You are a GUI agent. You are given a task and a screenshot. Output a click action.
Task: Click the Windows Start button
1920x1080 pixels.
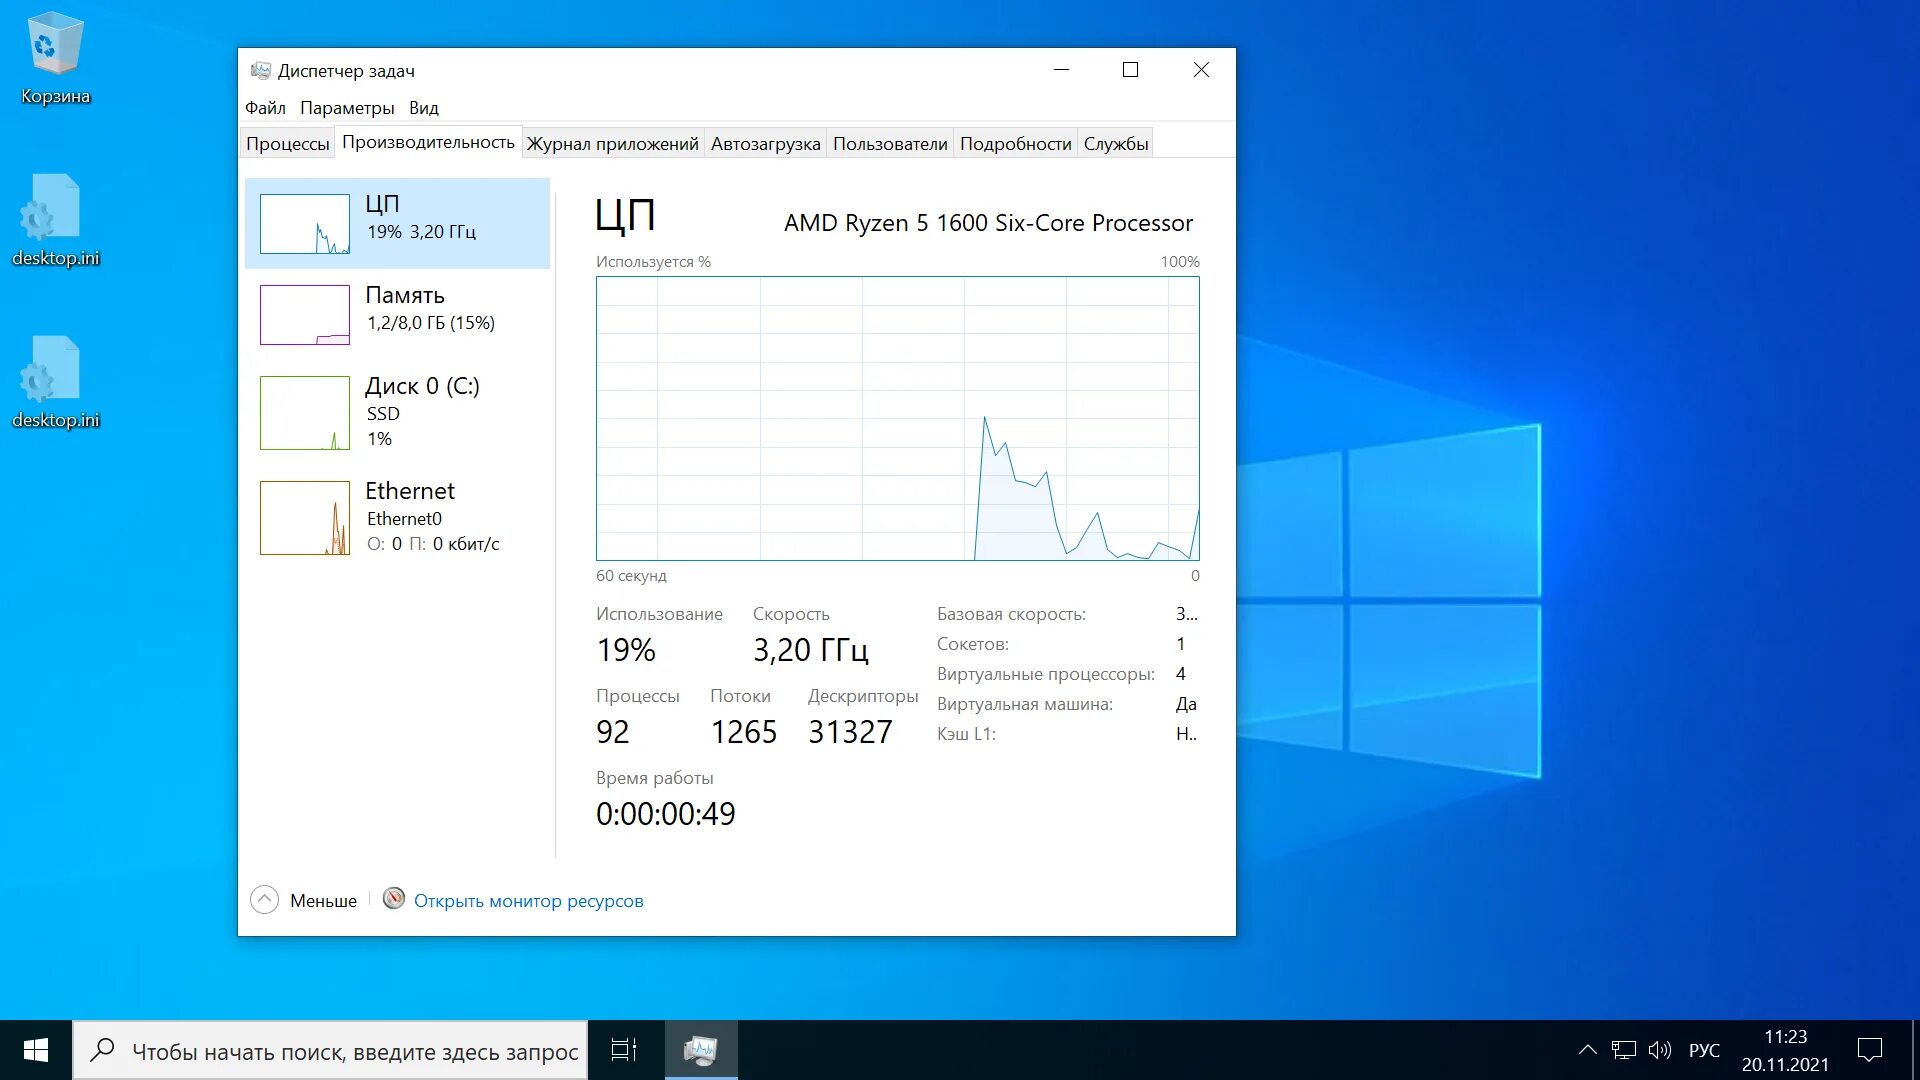point(36,1050)
